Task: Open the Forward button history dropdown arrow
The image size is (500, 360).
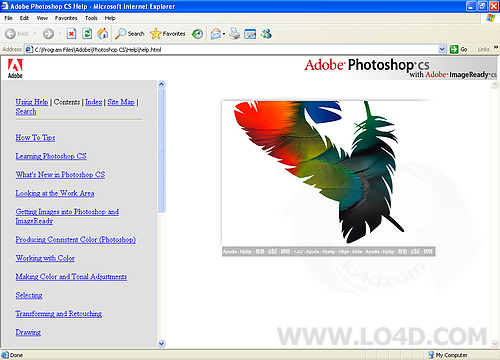Action: tap(60, 34)
